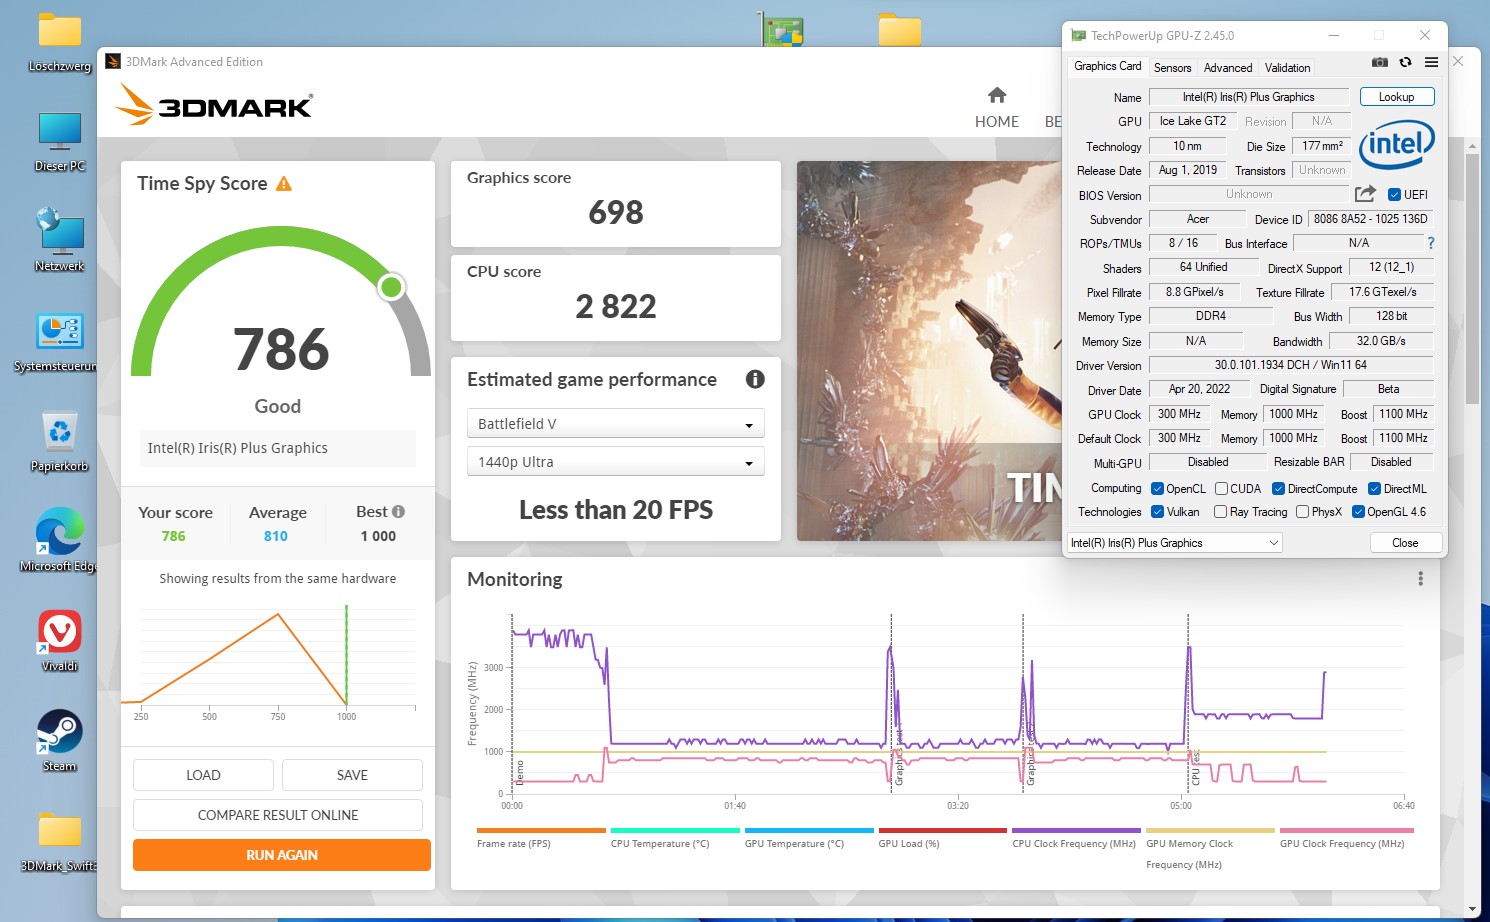Click the Time Spy Score warning icon

click(284, 183)
